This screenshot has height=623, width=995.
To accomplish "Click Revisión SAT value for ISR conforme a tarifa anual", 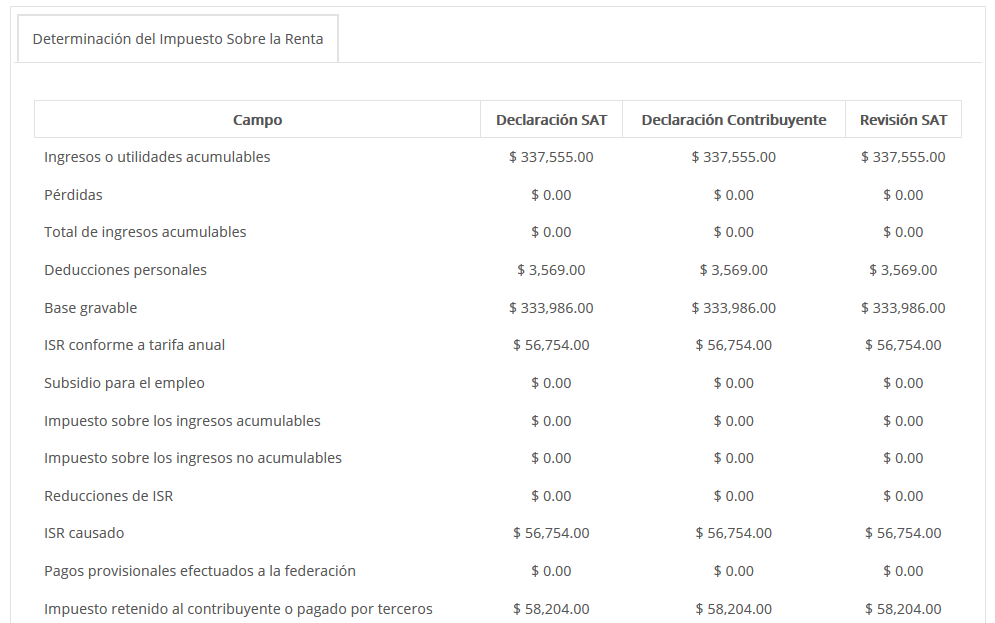I will tap(903, 345).
